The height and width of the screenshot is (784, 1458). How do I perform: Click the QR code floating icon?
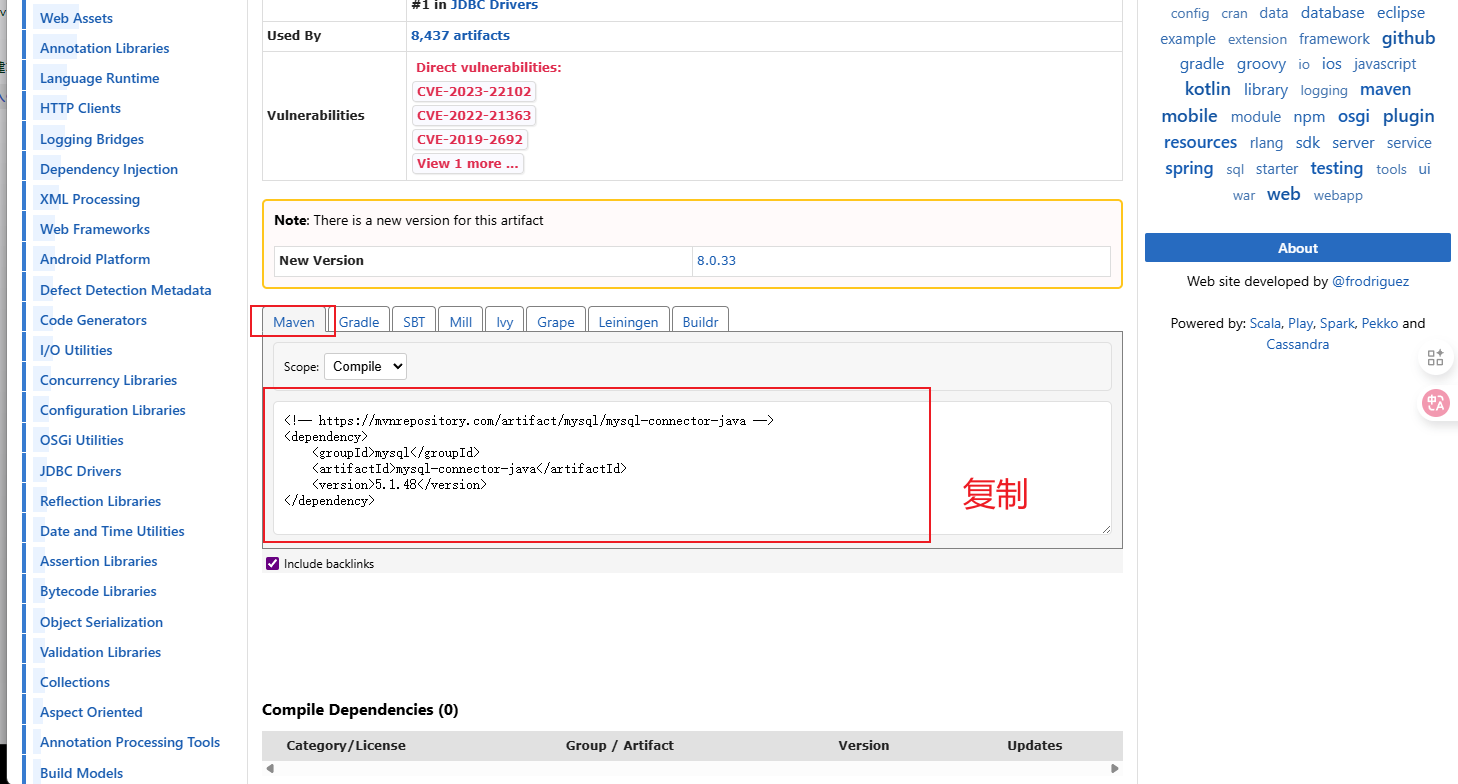pyautogui.click(x=1436, y=358)
